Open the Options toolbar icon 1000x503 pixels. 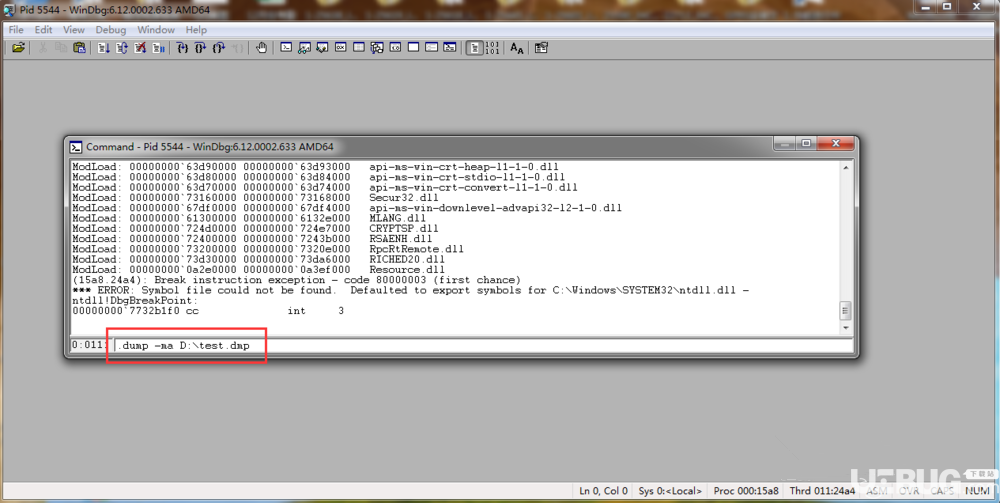[x=541, y=48]
